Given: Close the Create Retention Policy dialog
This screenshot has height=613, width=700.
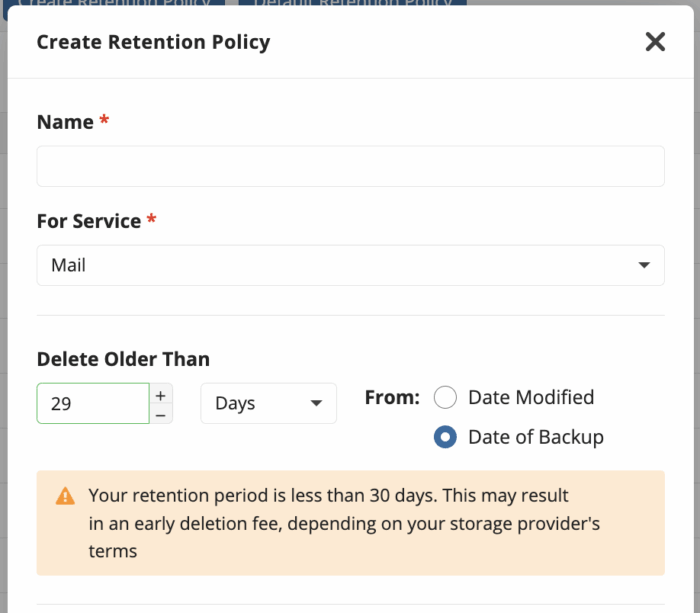Looking at the screenshot, I should pos(655,42).
